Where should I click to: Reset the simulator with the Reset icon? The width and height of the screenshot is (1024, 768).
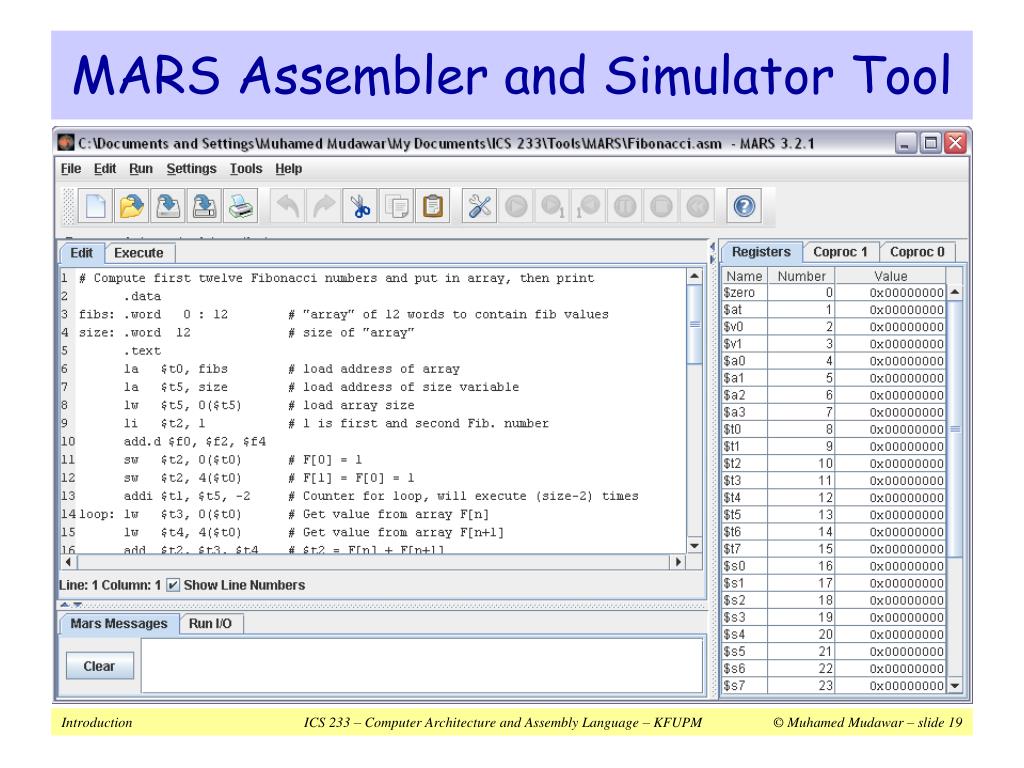[697, 206]
